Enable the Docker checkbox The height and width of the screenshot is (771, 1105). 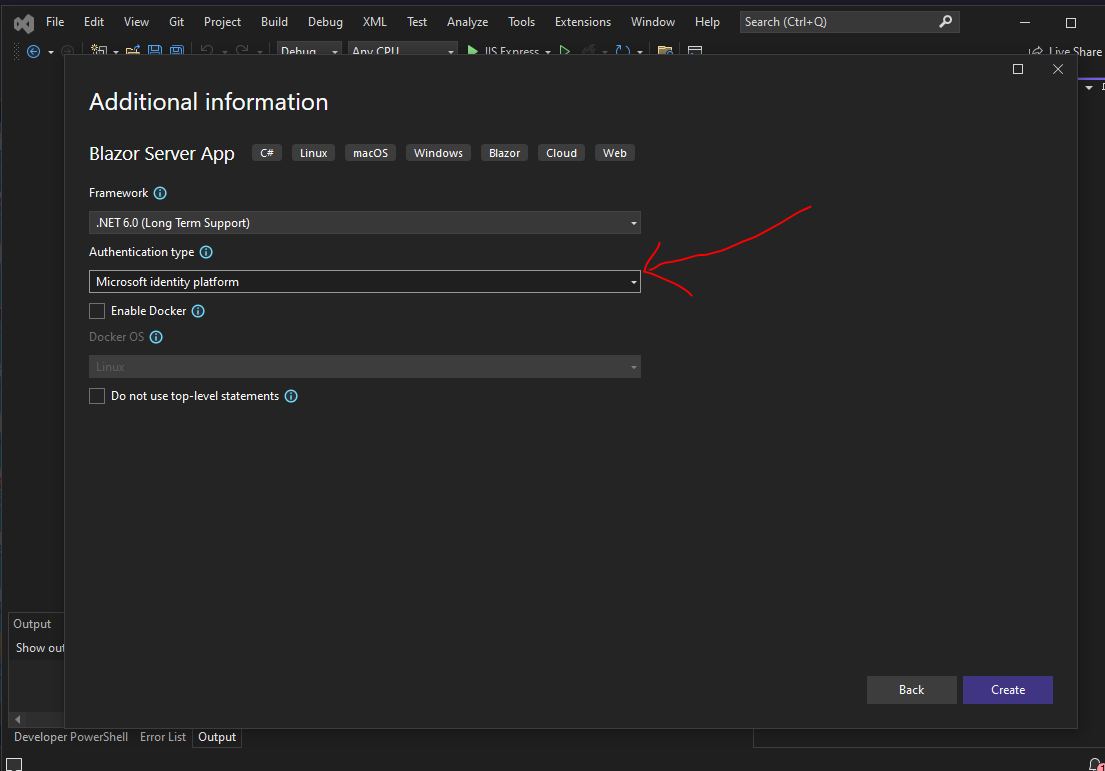[x=97, y=311]
